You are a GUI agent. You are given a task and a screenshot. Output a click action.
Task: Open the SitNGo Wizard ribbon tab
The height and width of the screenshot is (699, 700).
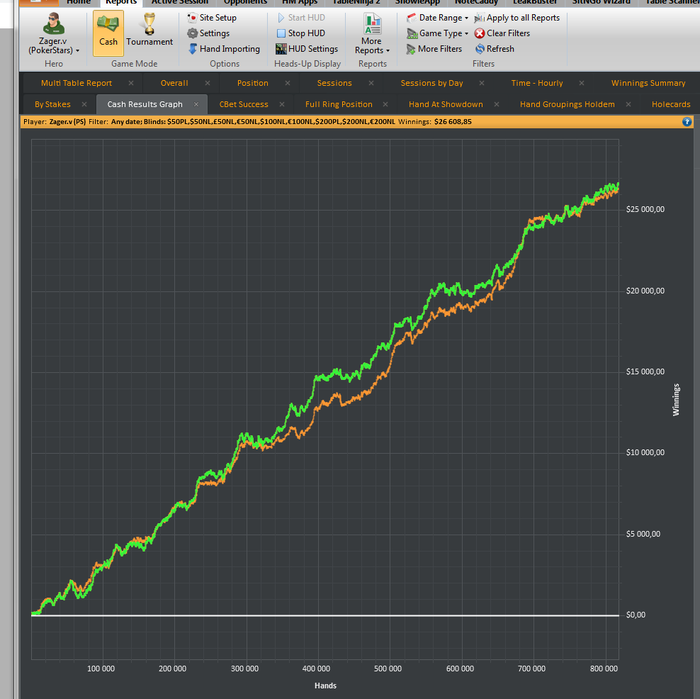tap(601, 2)
